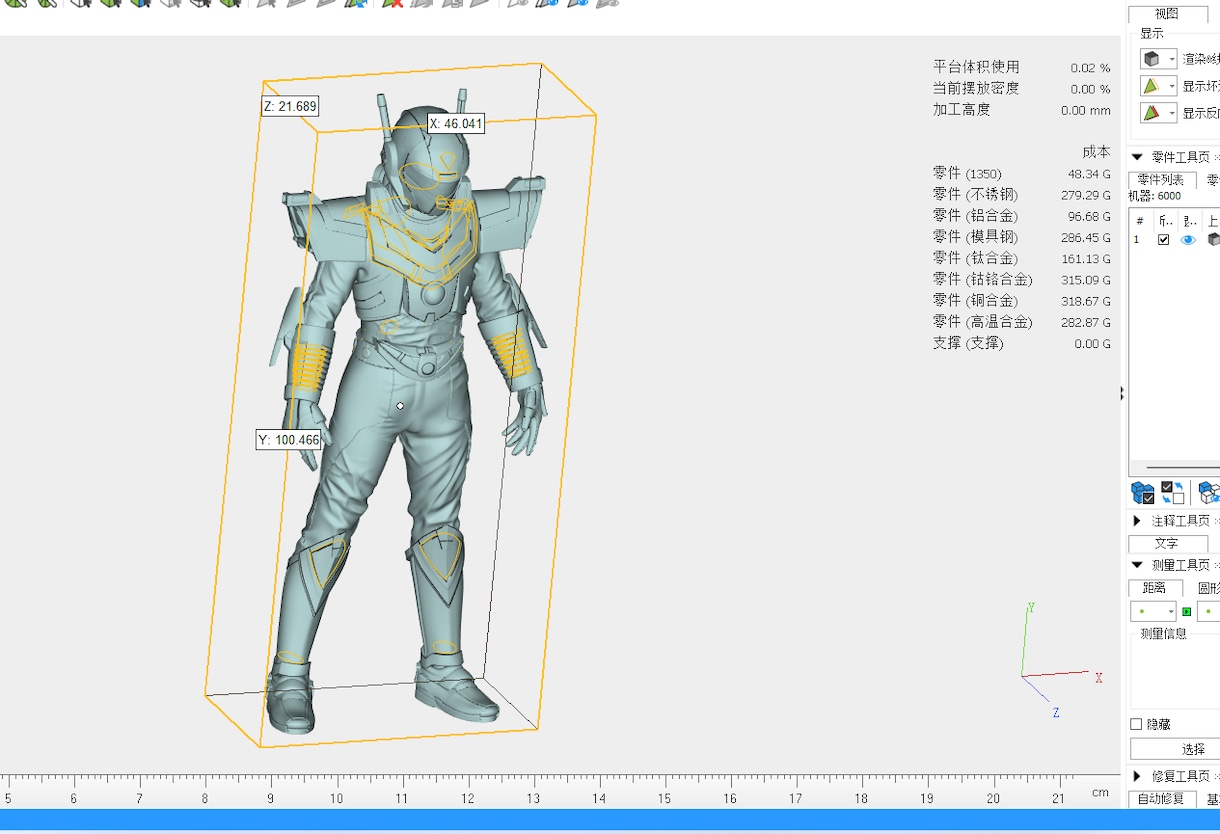Screen dimensions: 1220x834
Task: Click the 支撑 (支撑) cost row
Action: point(1021,343)
